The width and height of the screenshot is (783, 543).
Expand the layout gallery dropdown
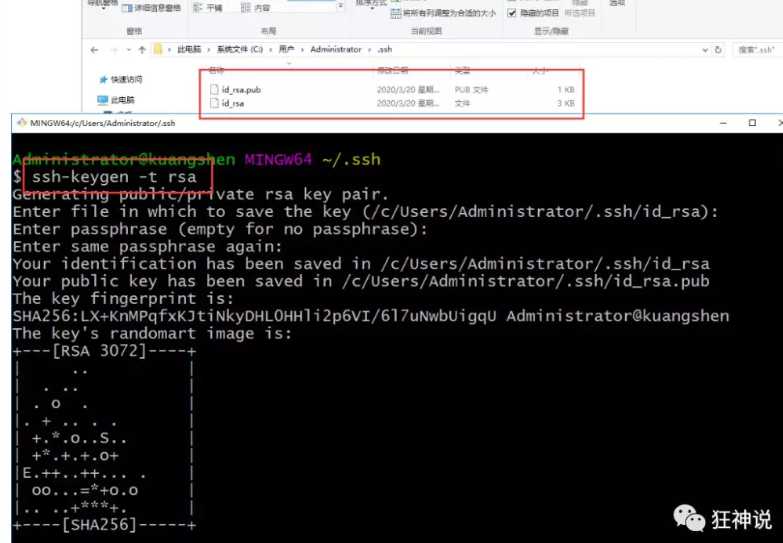point(341,6)
